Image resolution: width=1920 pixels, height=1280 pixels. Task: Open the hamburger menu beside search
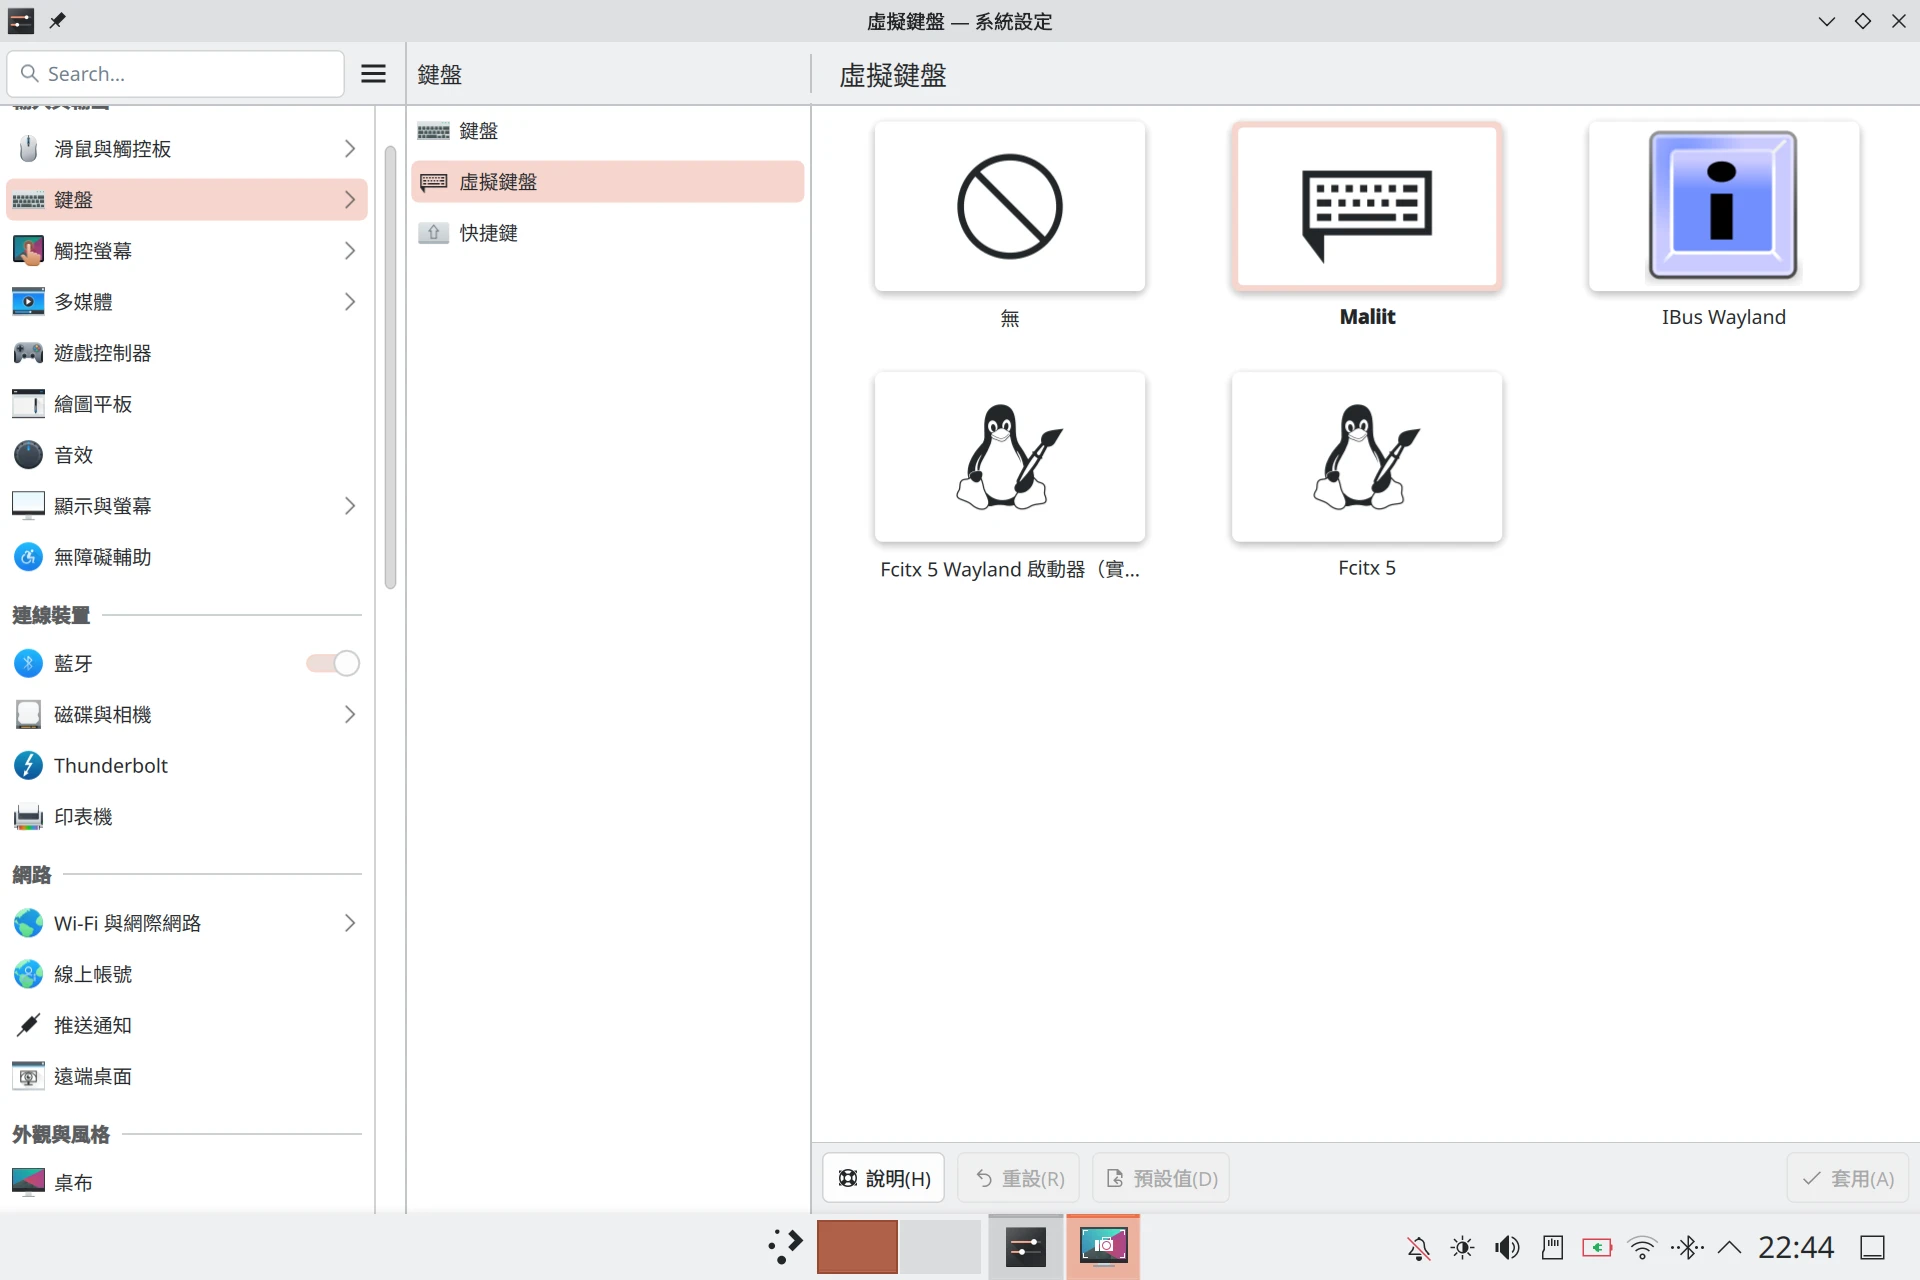click(x=373, y=74)
